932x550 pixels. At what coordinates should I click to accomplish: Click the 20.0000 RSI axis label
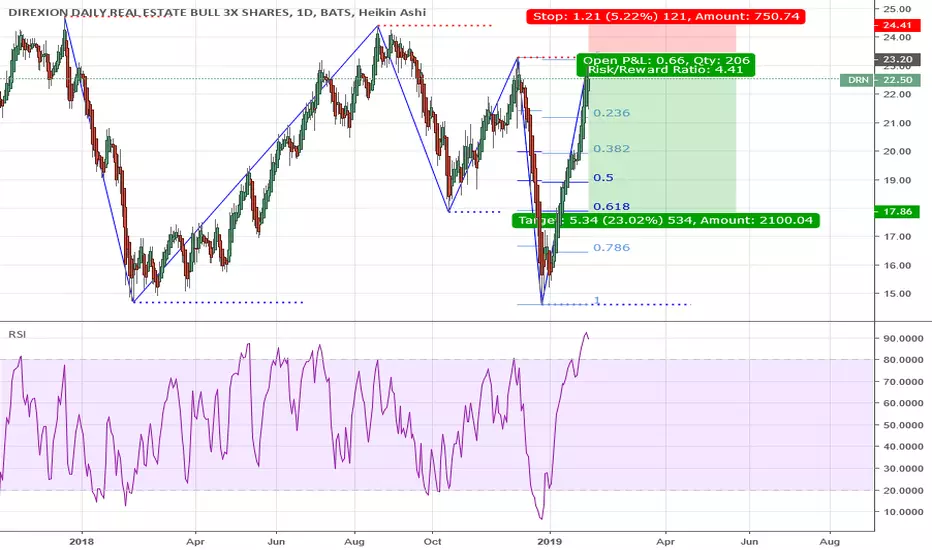pyautogui.click(x=903, y=491)
